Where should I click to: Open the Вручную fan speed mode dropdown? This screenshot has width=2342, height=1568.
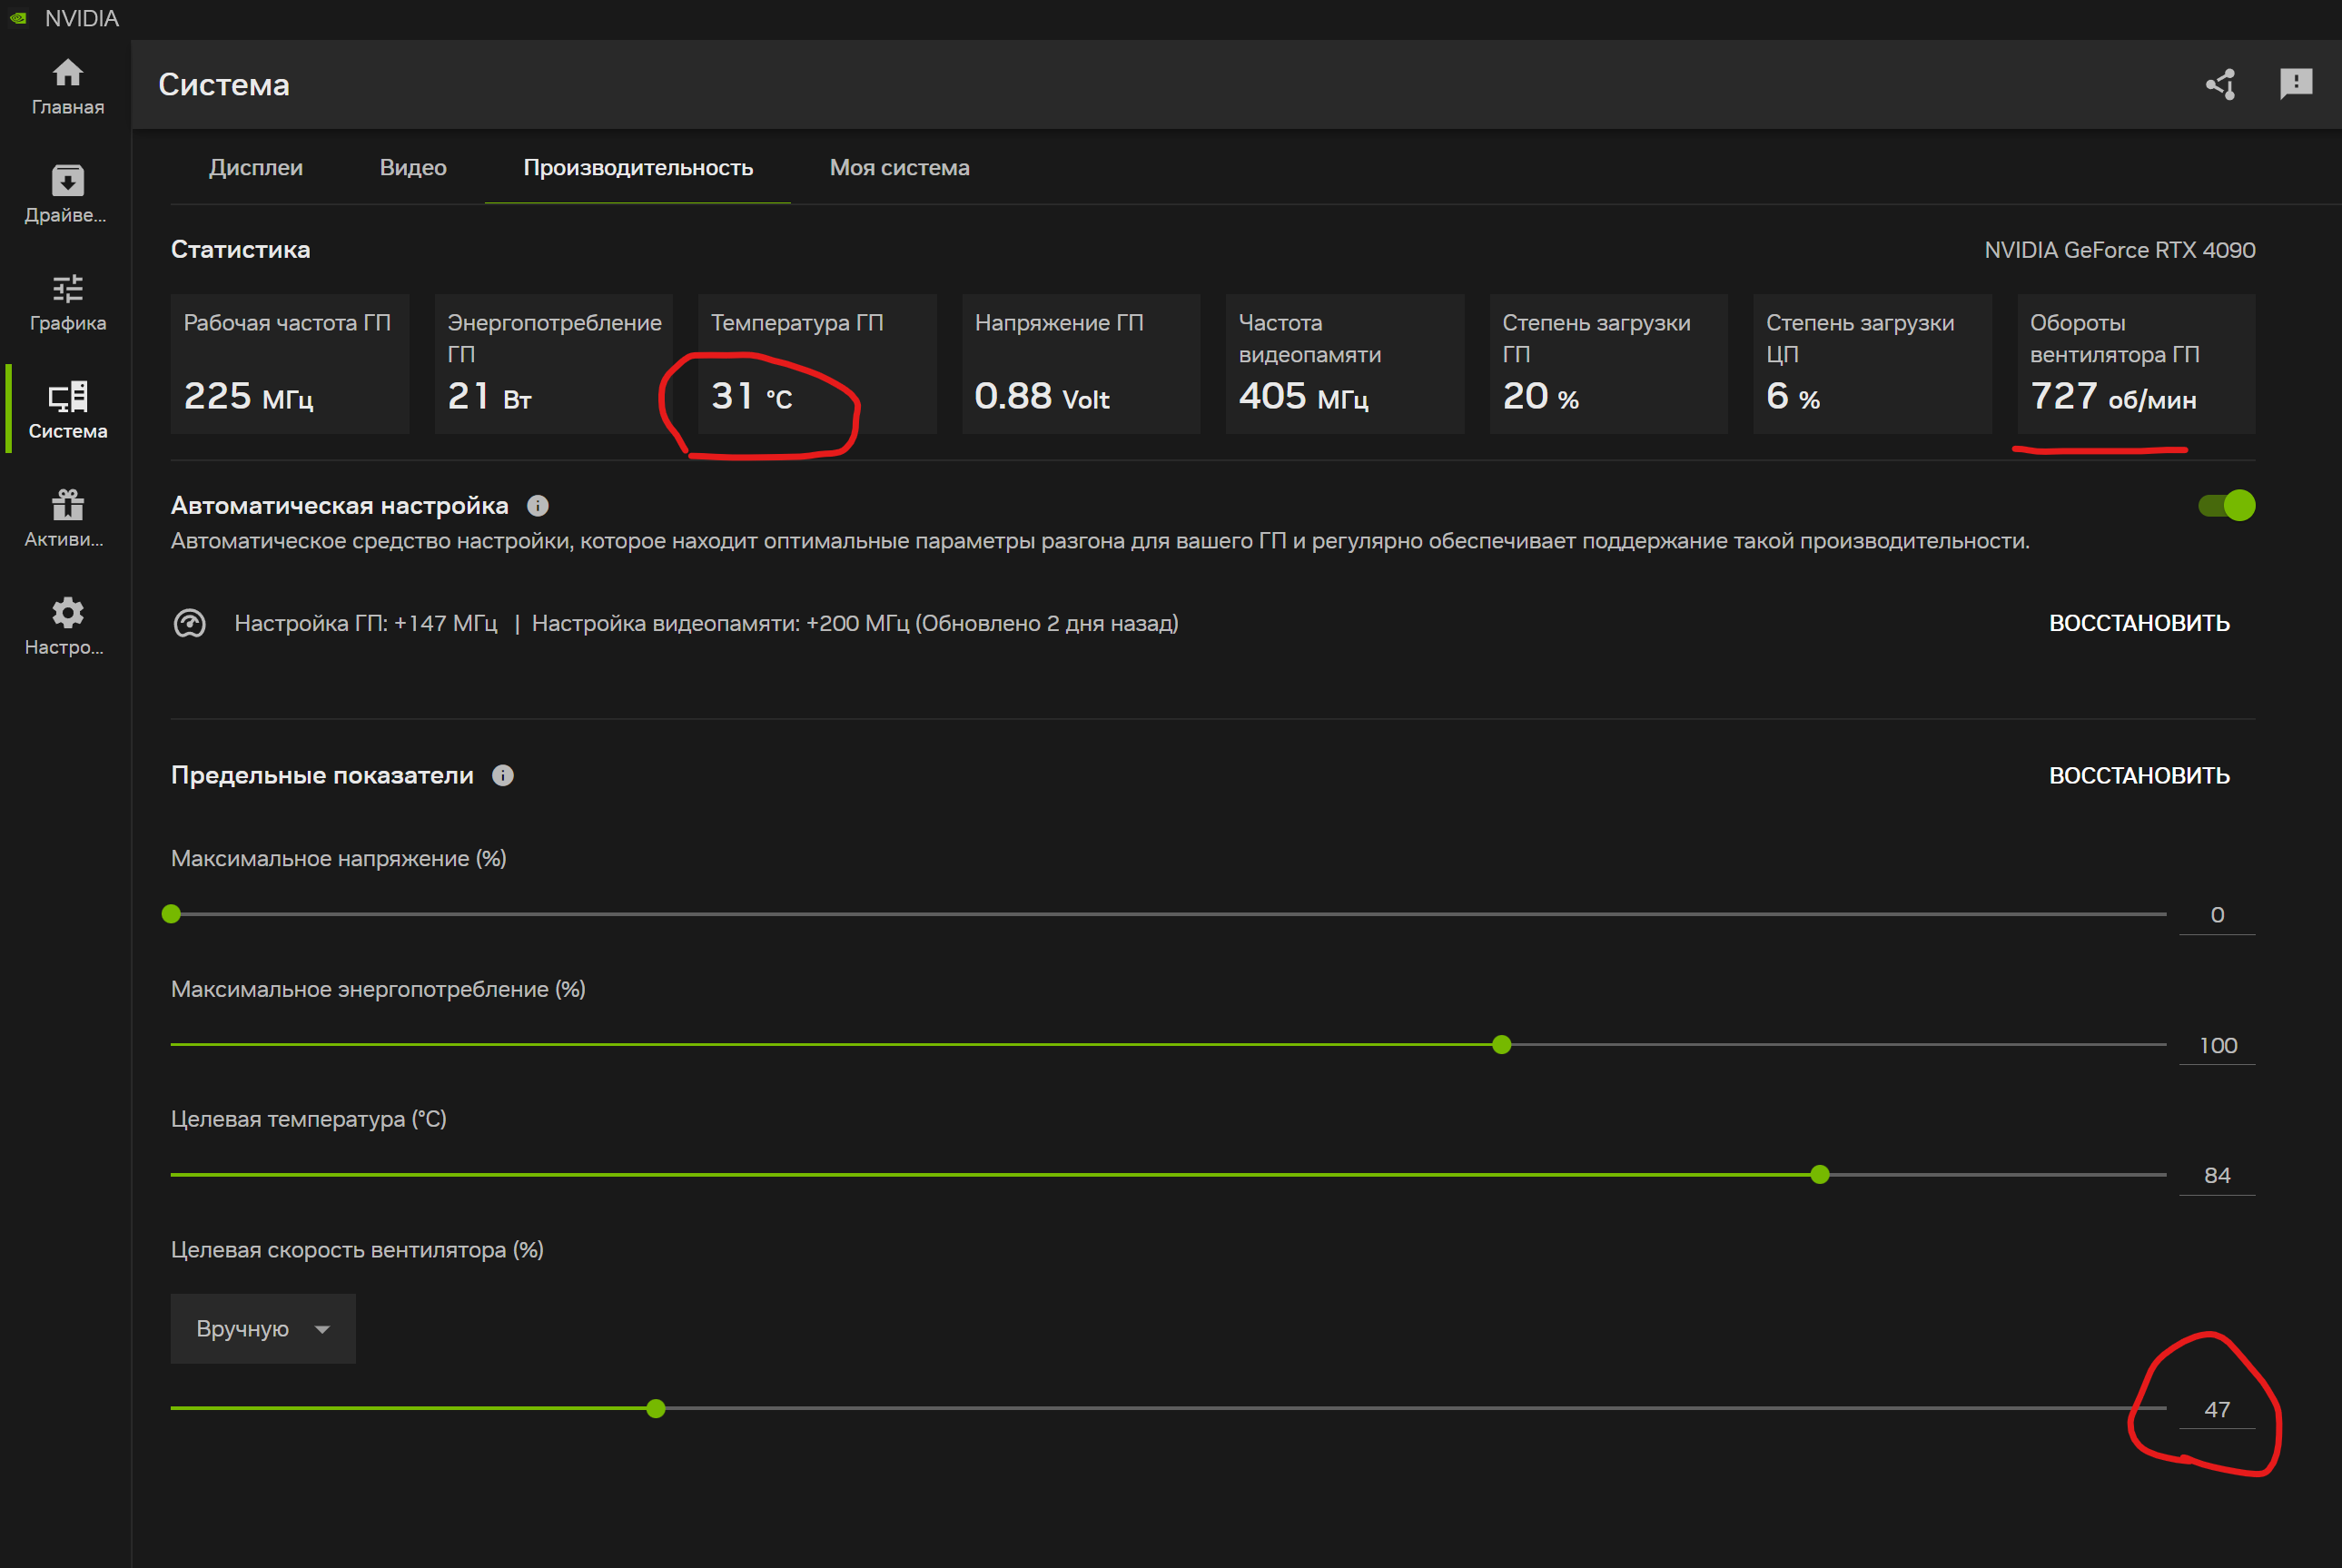[263, 1329]
